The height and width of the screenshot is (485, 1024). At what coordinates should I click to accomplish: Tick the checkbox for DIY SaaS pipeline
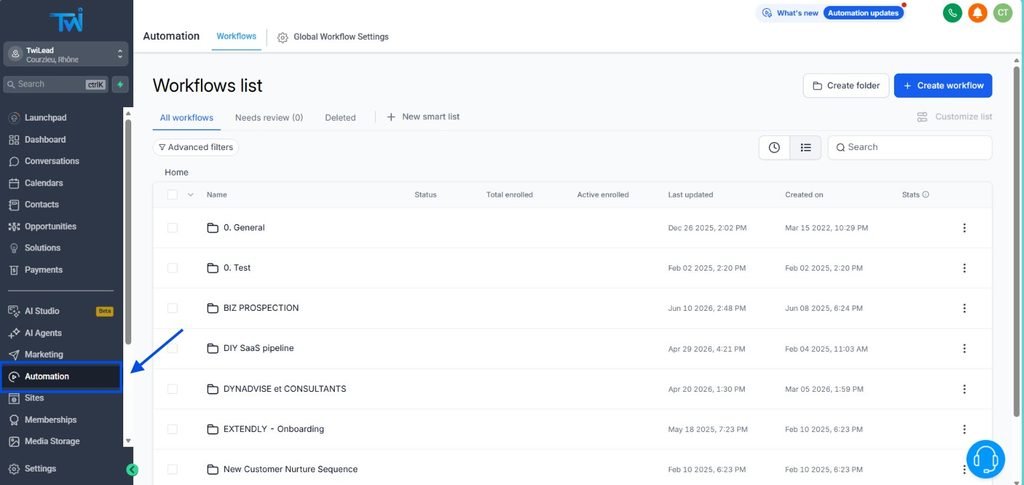tap(172, 349)
